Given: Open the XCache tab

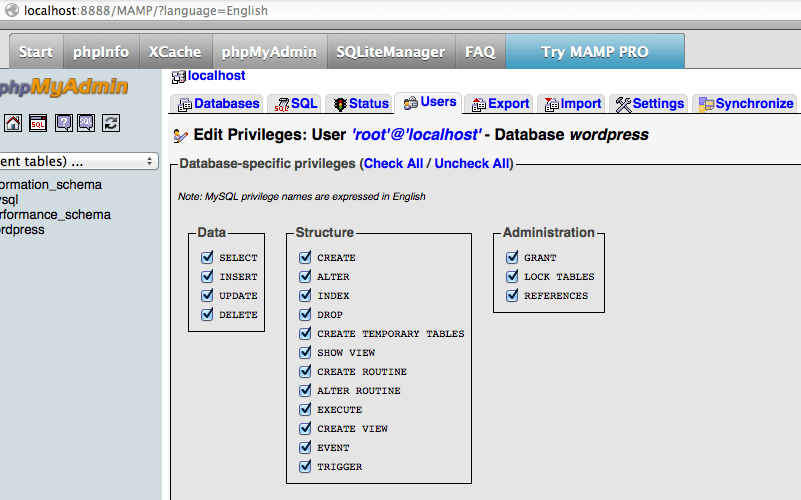Looking at the screenshot, I should [x=175, y=52].
